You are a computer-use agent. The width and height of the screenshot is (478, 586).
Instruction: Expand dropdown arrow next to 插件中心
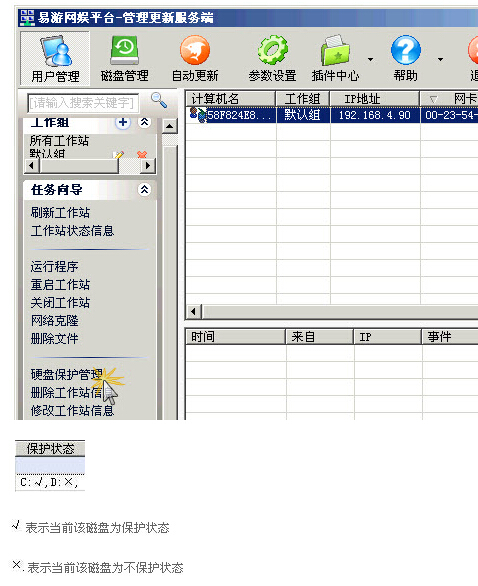tap(370, 59)
